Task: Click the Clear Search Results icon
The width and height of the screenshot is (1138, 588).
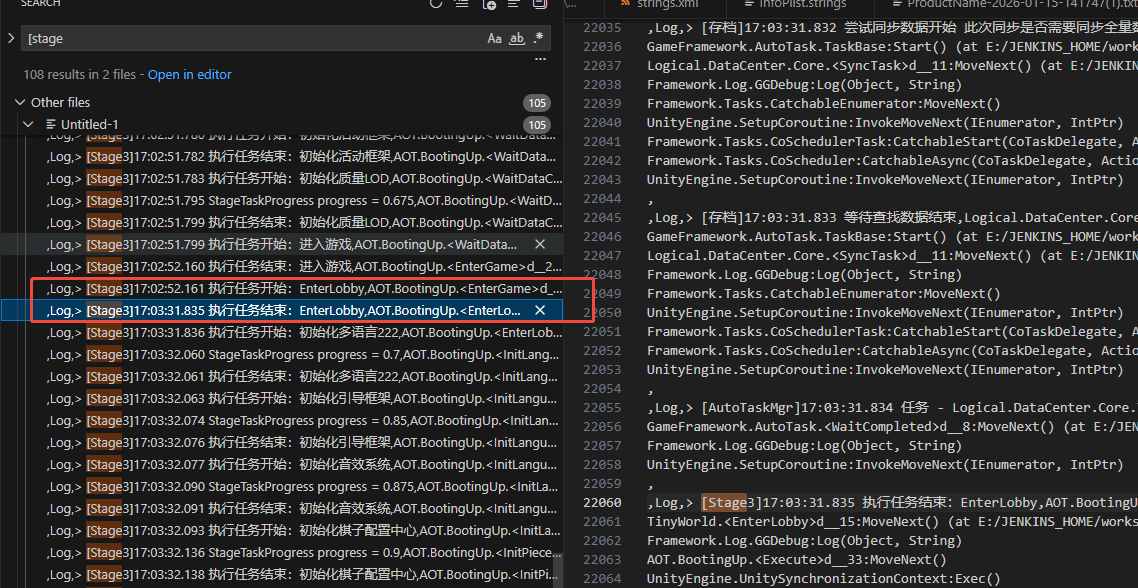Action: coord(462,4)
